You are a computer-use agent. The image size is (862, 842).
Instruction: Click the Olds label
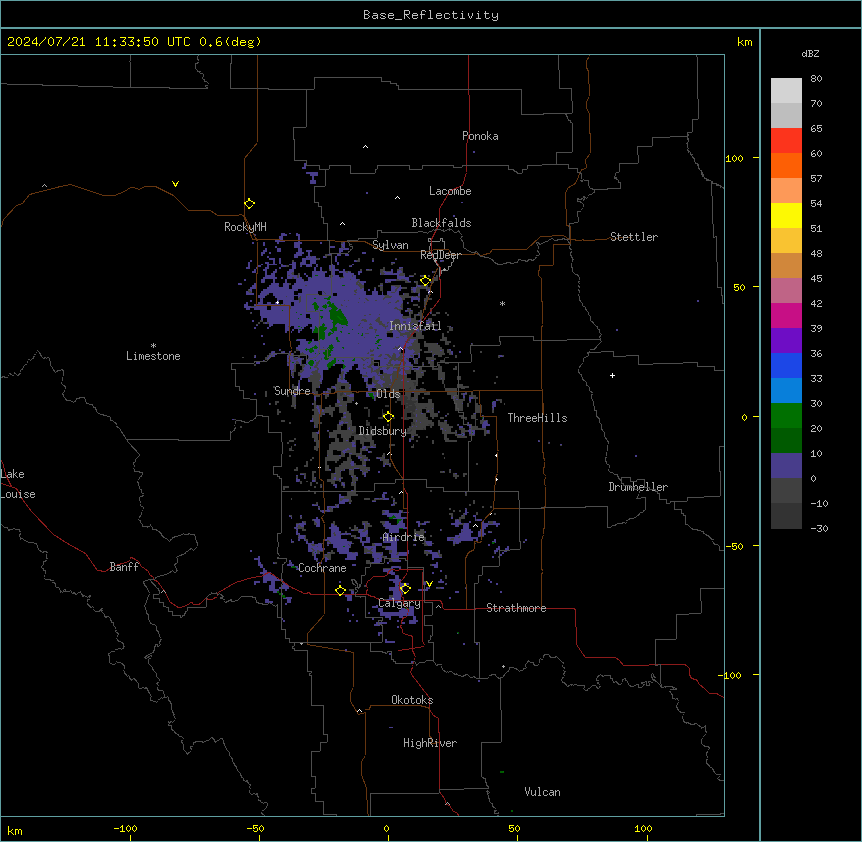(x=388, y=394)
